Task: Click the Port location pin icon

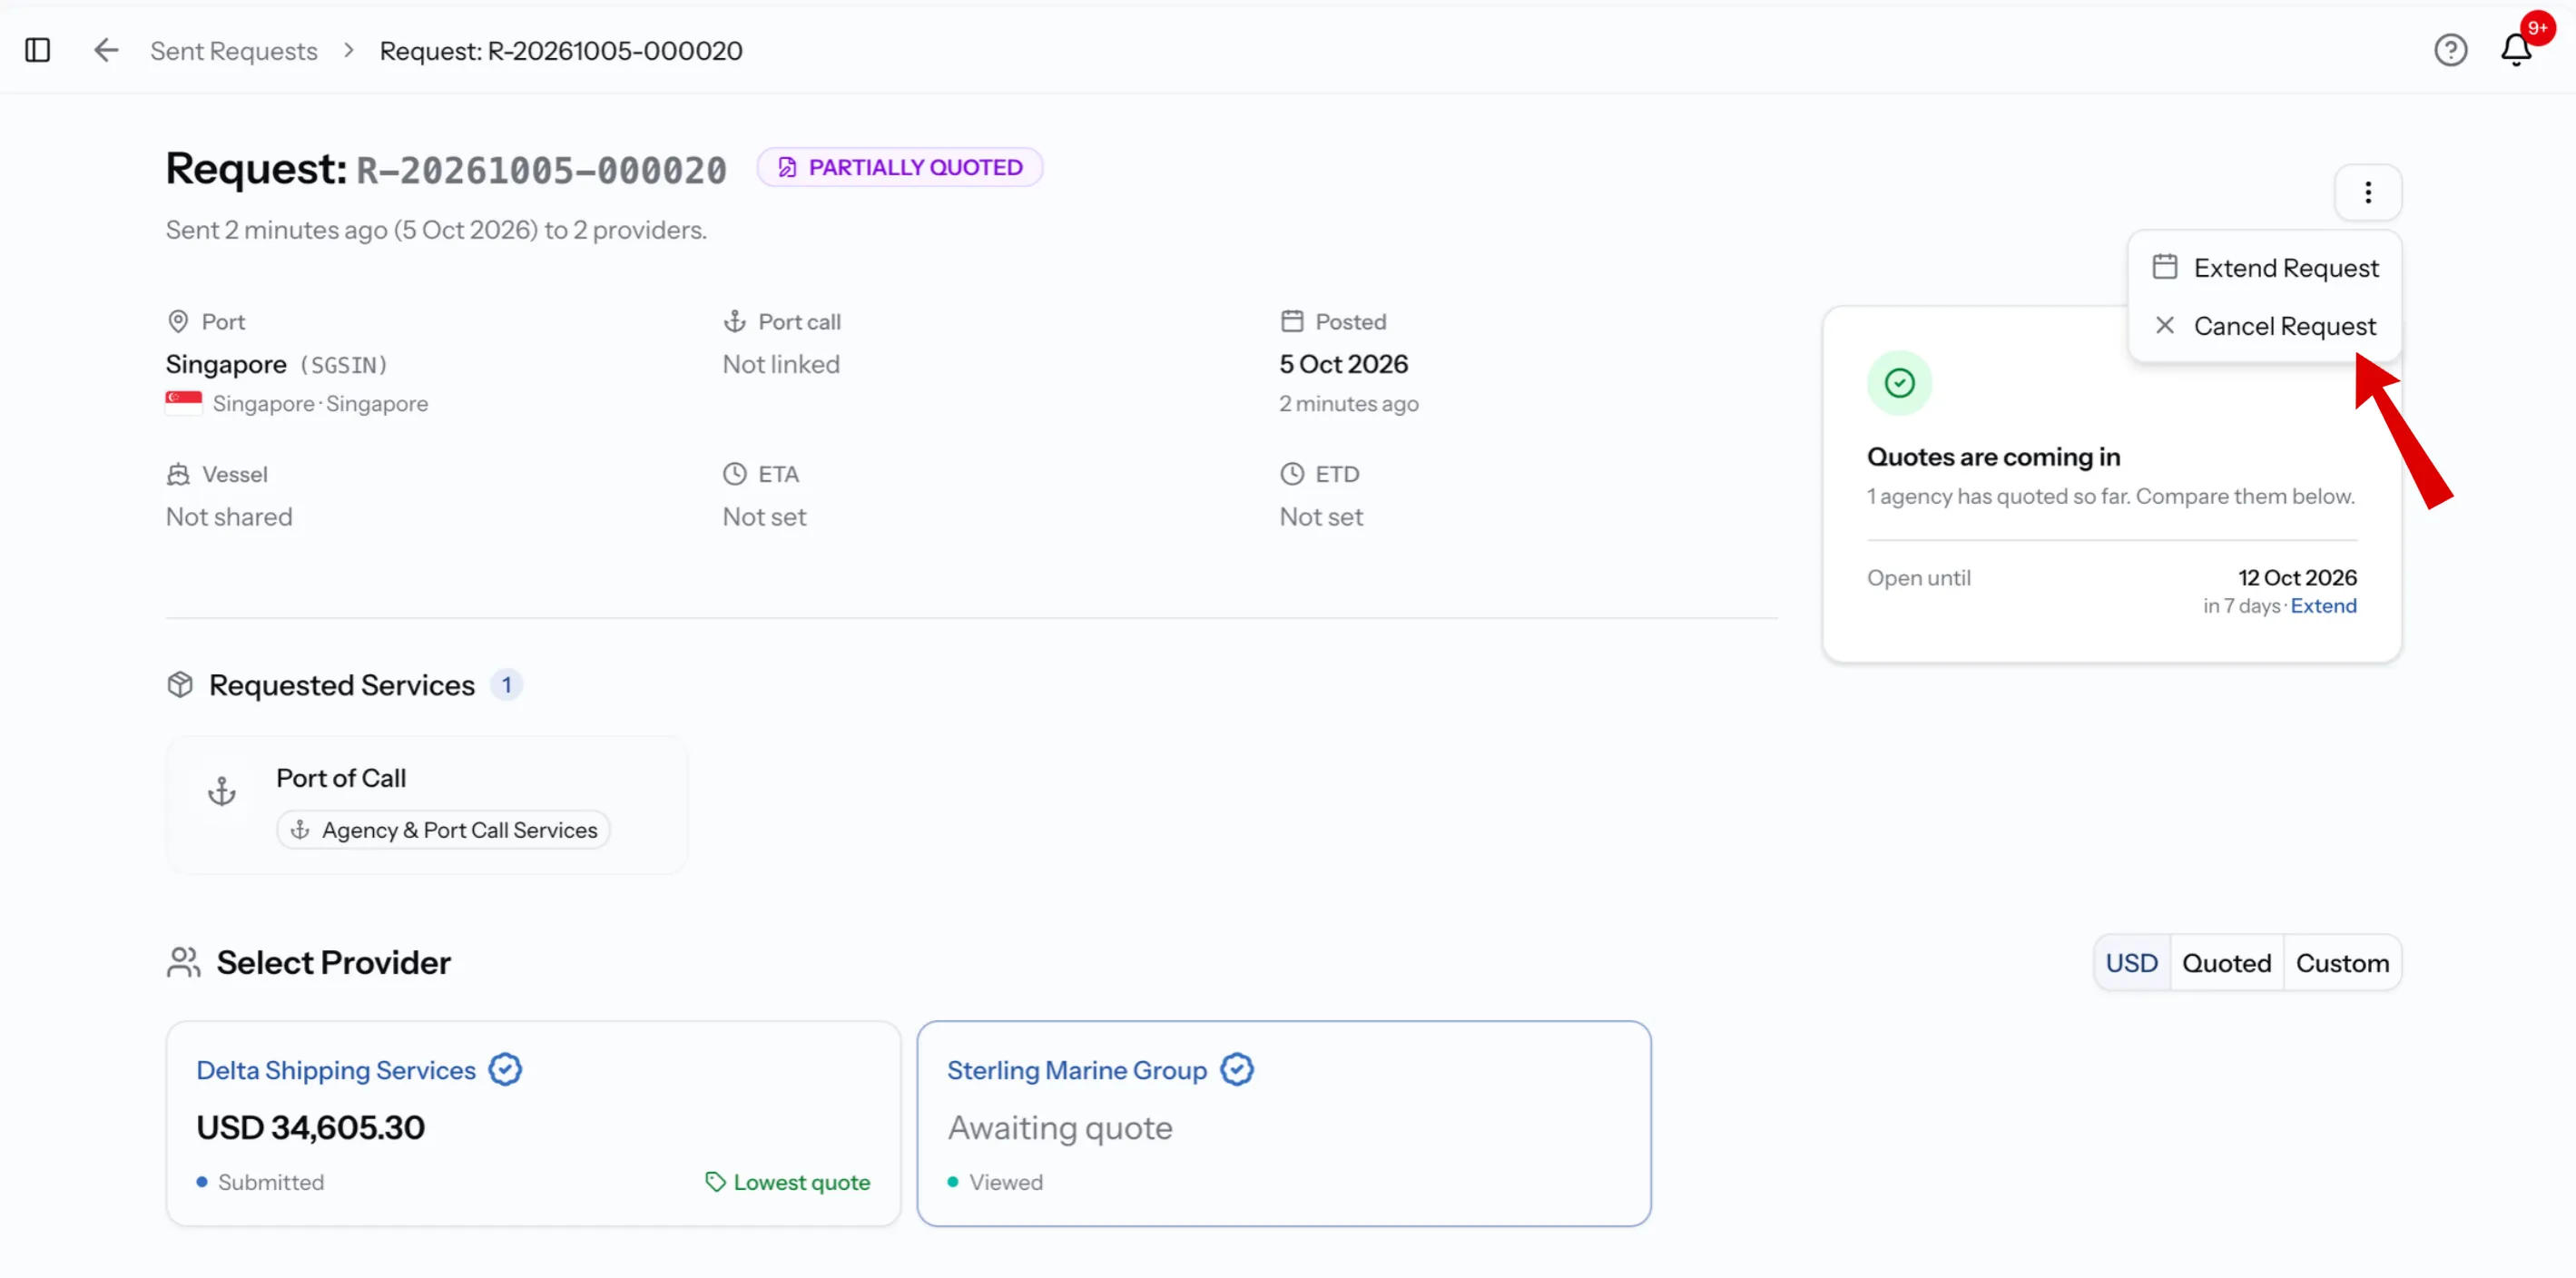Action: pyautogui.click(x=178, y=322)
